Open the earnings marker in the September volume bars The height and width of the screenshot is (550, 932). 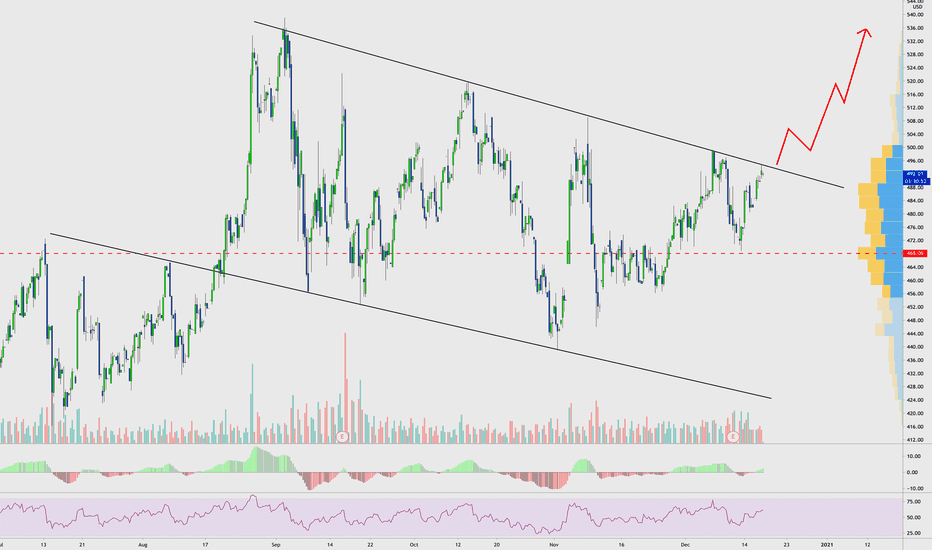[x=342, y=437]
